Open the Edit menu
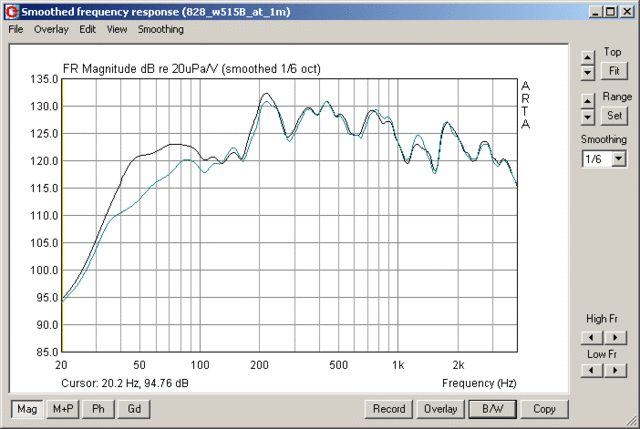 (87, 29)
